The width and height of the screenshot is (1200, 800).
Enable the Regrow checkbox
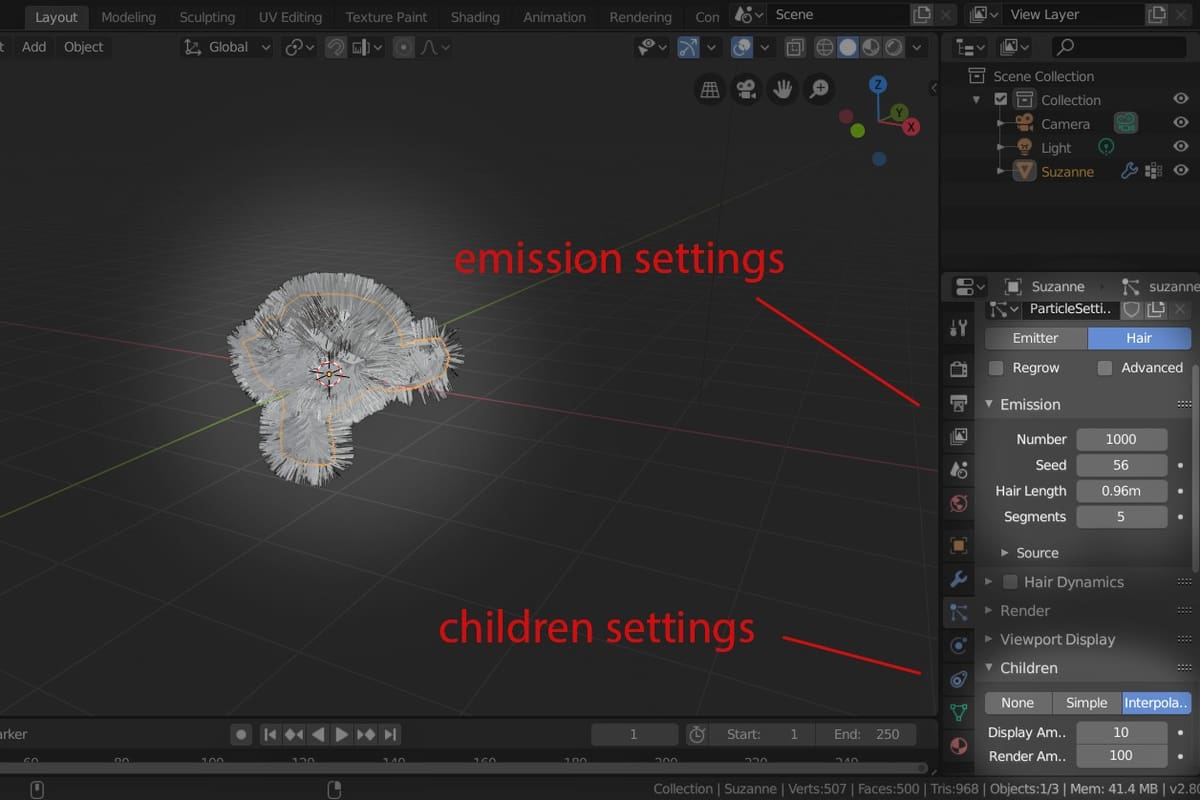[996, 368]
